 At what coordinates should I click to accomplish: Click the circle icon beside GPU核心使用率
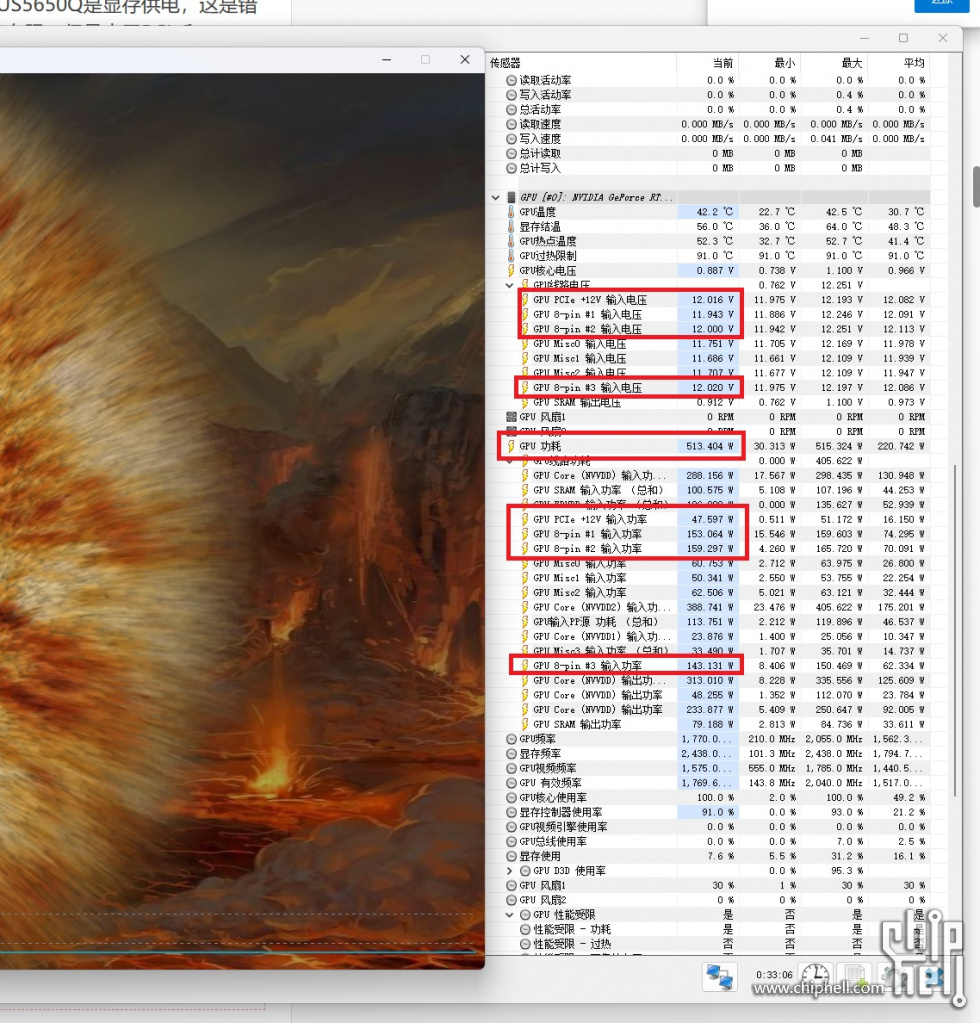[512, 797]
